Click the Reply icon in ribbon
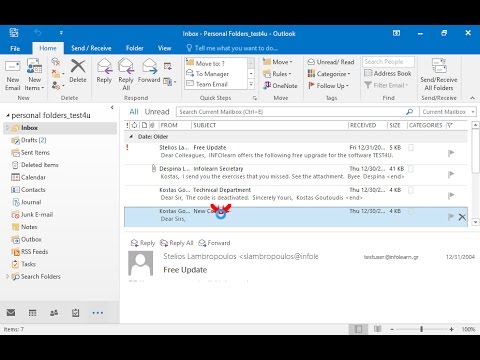Image resolution: width=480 pixels, height=360 pixels. tap(104, 71)
